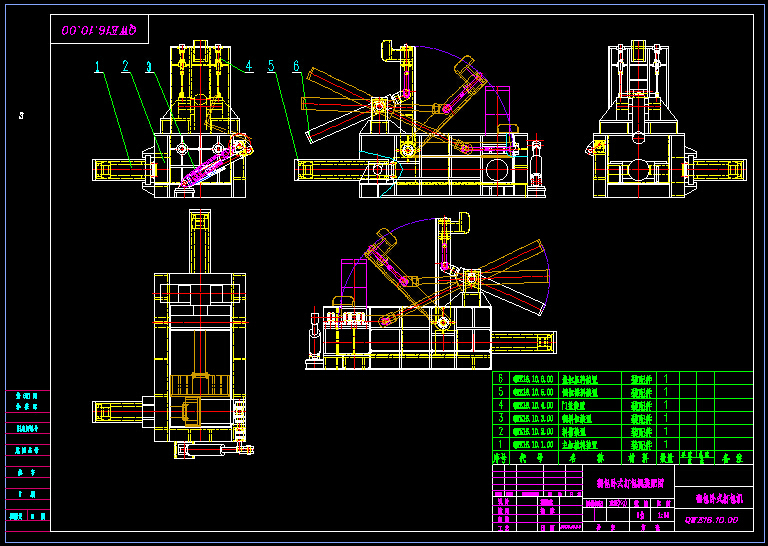Select balloon number 6 callout label

(x=296, y=66)
